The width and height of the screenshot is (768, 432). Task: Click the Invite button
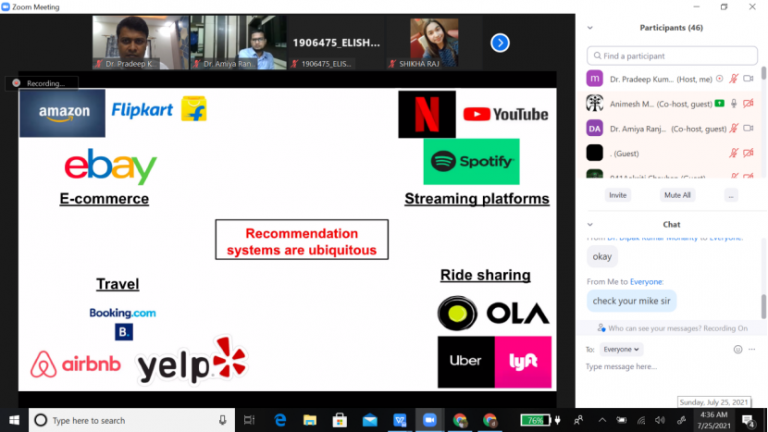(x=618, y=195)
